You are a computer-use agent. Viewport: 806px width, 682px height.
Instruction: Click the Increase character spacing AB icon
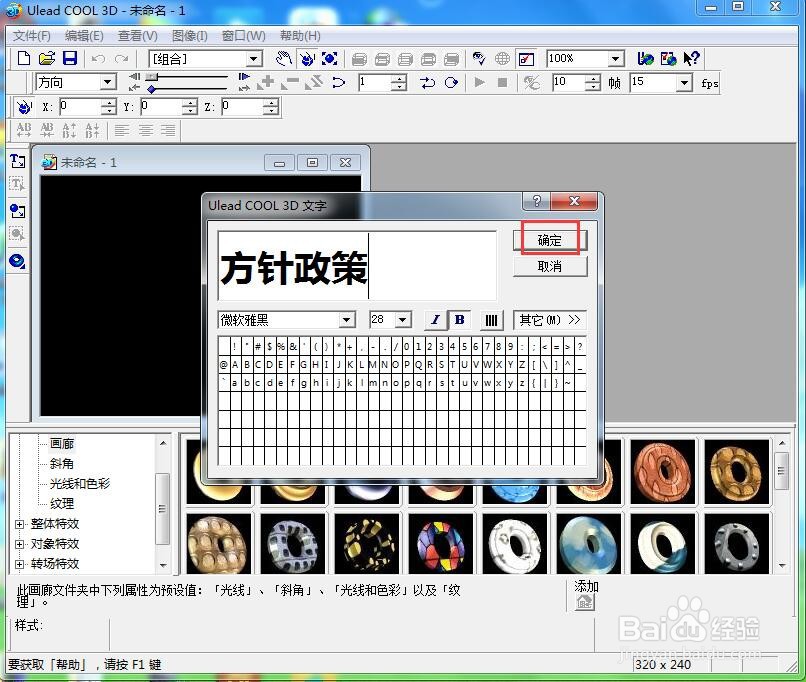24,130
